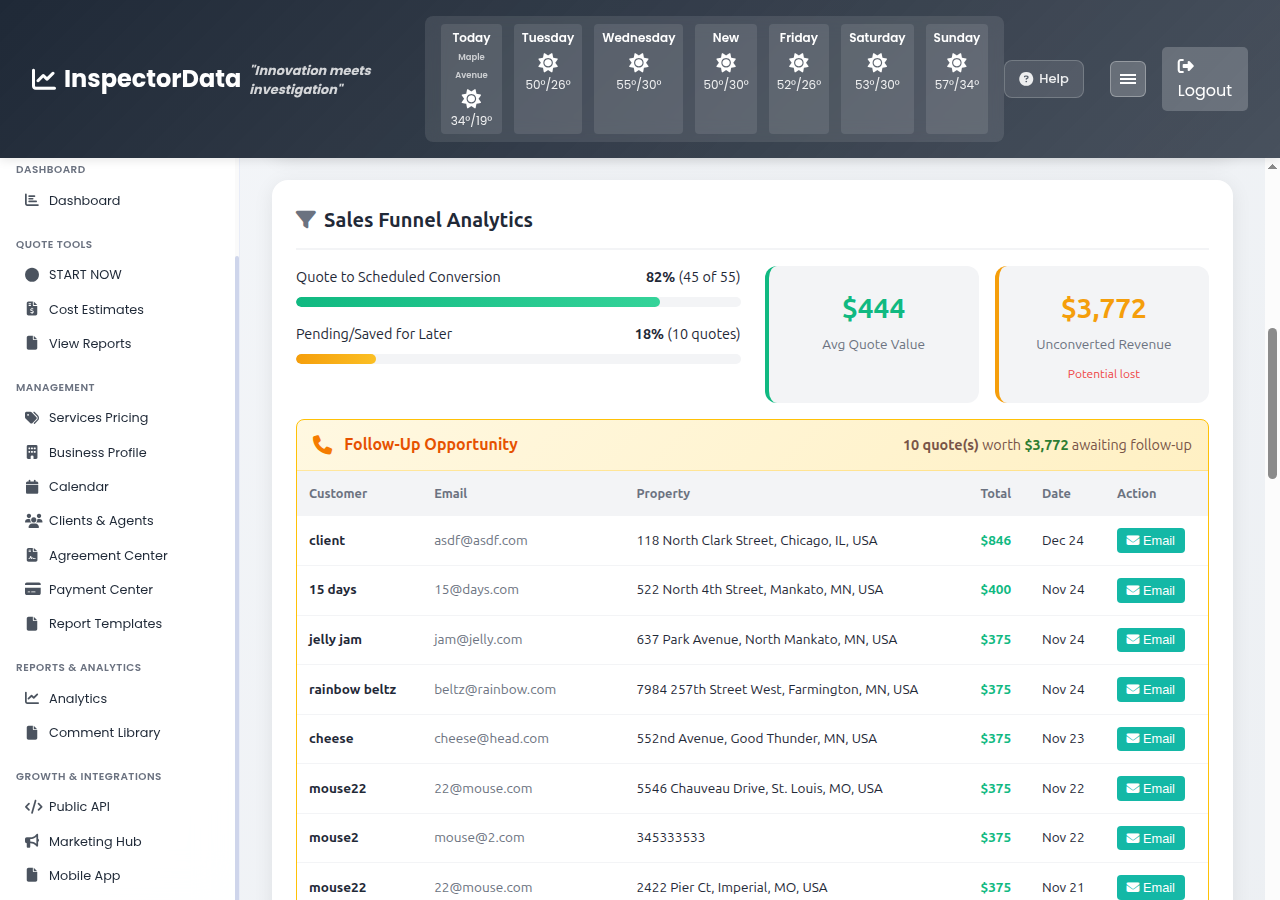The width and height of the screenshot is (1280, 900).
Task: Open the Dashboard via its chart icon
Action: [x=31, y=200]
